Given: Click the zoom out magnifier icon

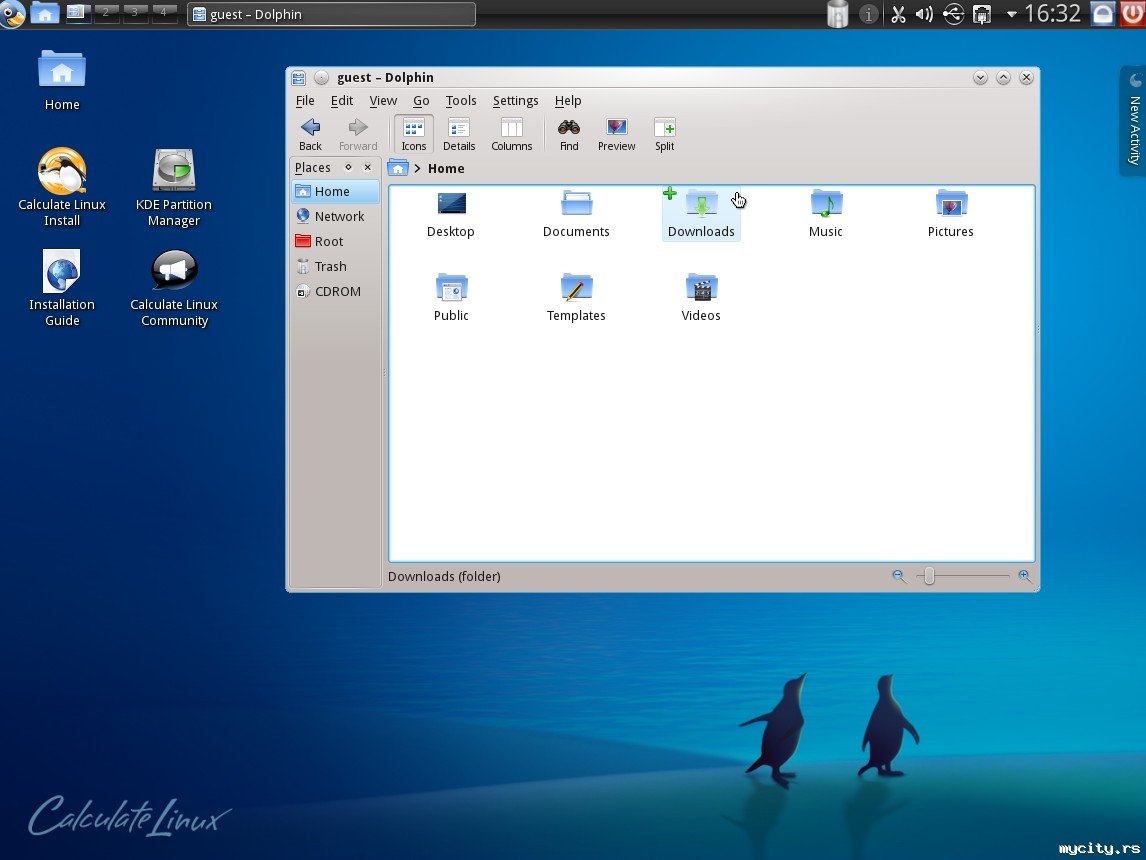Looking at the screenshot, I should (899, 576).
